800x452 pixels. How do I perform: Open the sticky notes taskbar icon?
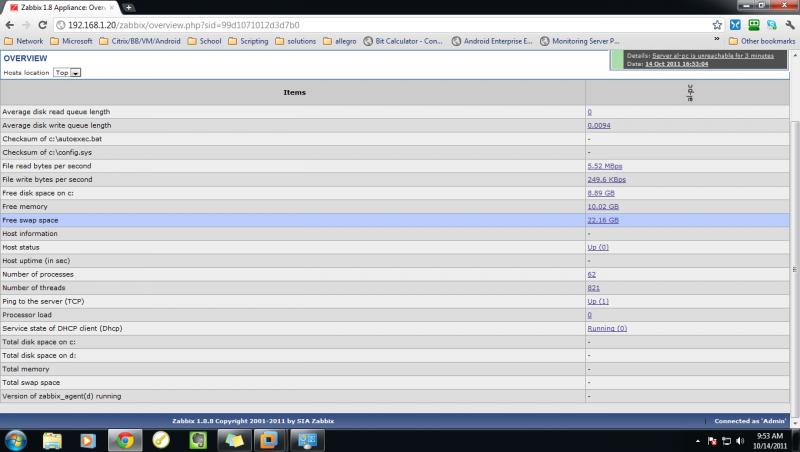pos(234,440)
